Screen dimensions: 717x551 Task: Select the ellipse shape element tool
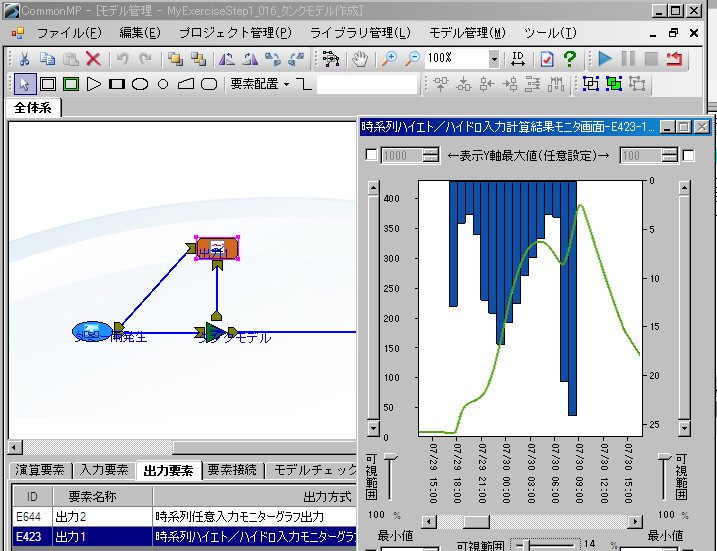pyautogui.click(x=140, y=84)
